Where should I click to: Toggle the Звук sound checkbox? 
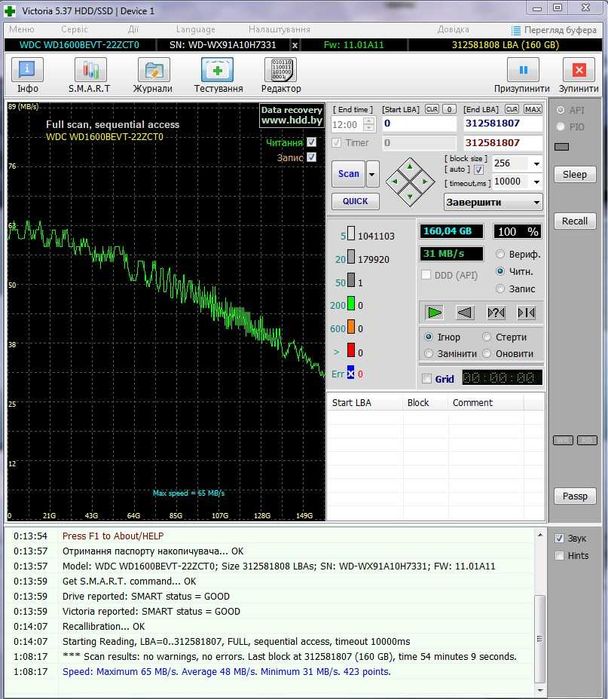tap(560, 538)
